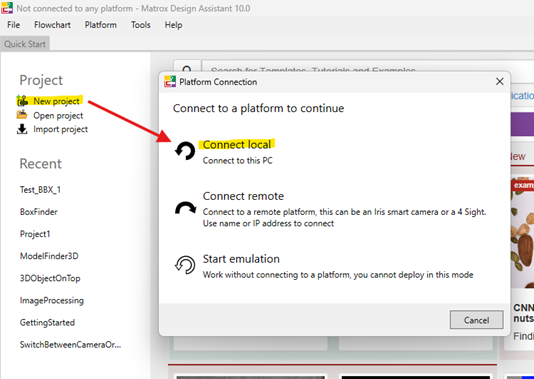Click the search magnifier icon
534x379 pixels.
tap(187, 66)
